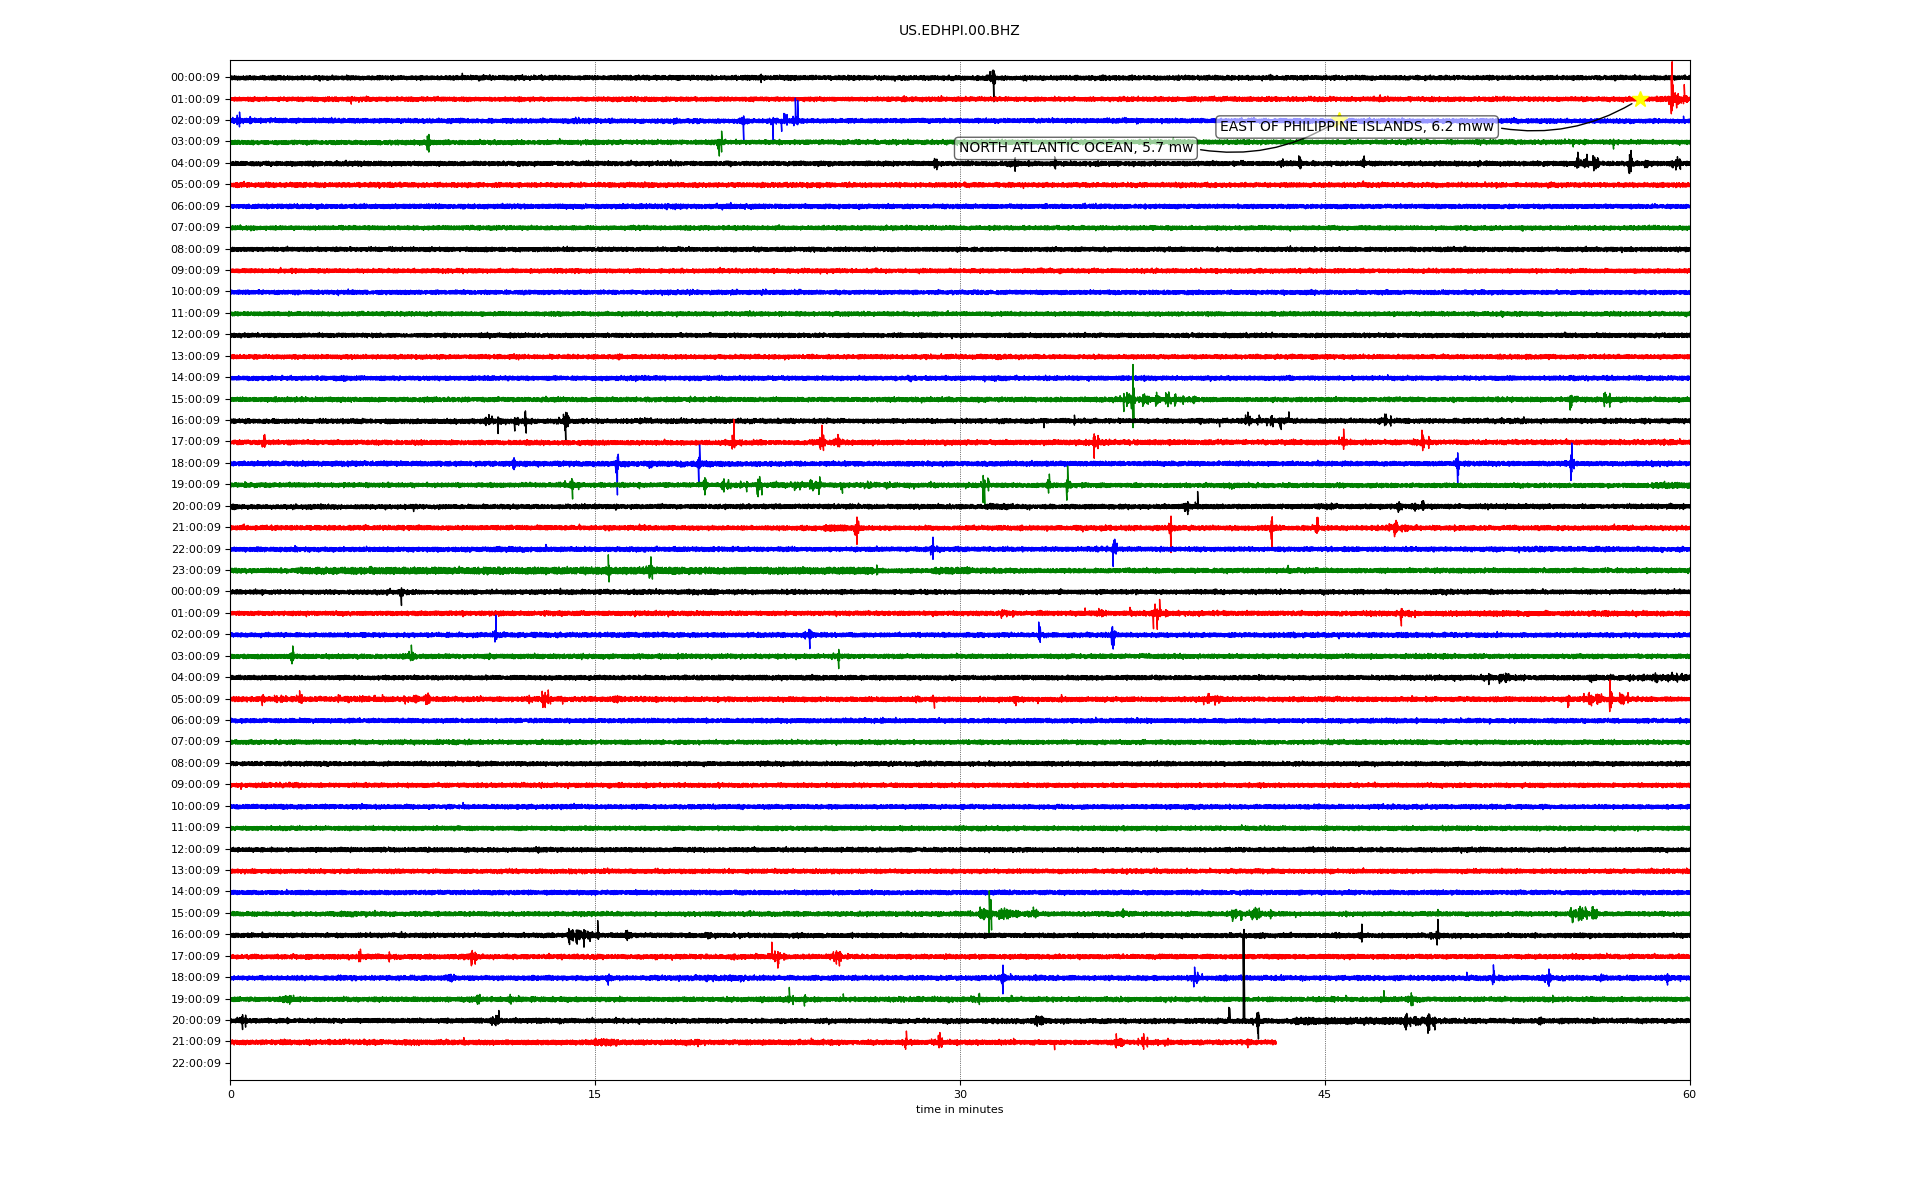
Task: Click the x-axis tick label 60
Action: tap(1689, 1094)
